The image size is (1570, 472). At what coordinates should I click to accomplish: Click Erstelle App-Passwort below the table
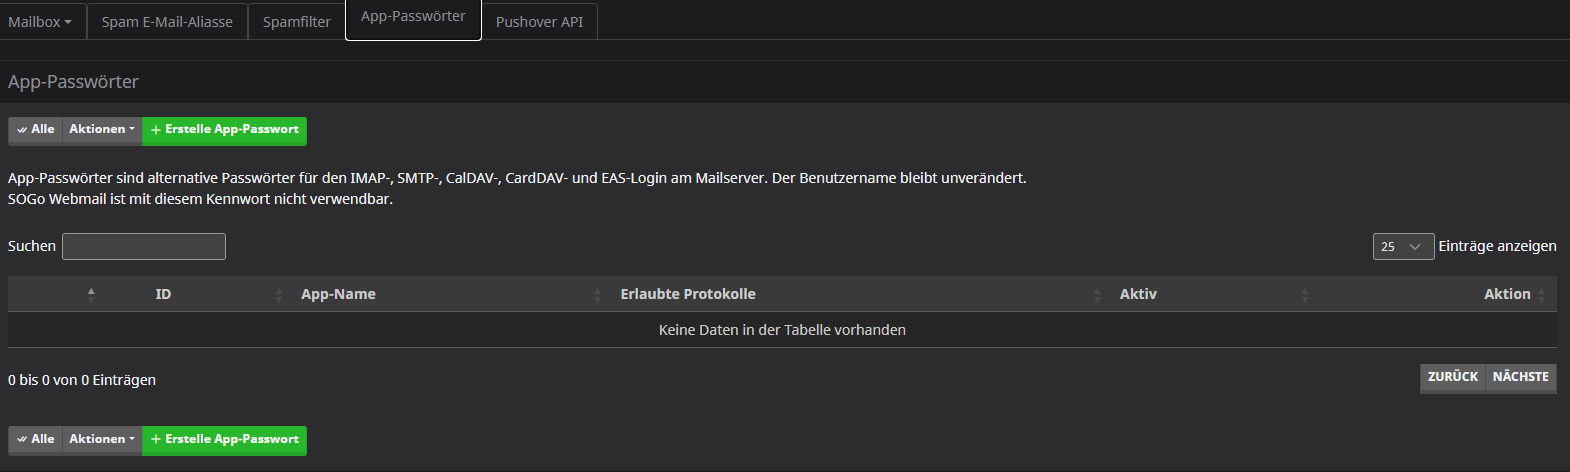tap(225, 440)
